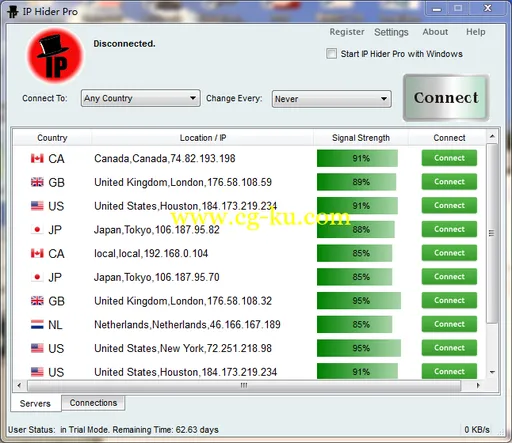Click the 88% signal bar for Tokyo
512x443 pixels.
tap(356, 229)
